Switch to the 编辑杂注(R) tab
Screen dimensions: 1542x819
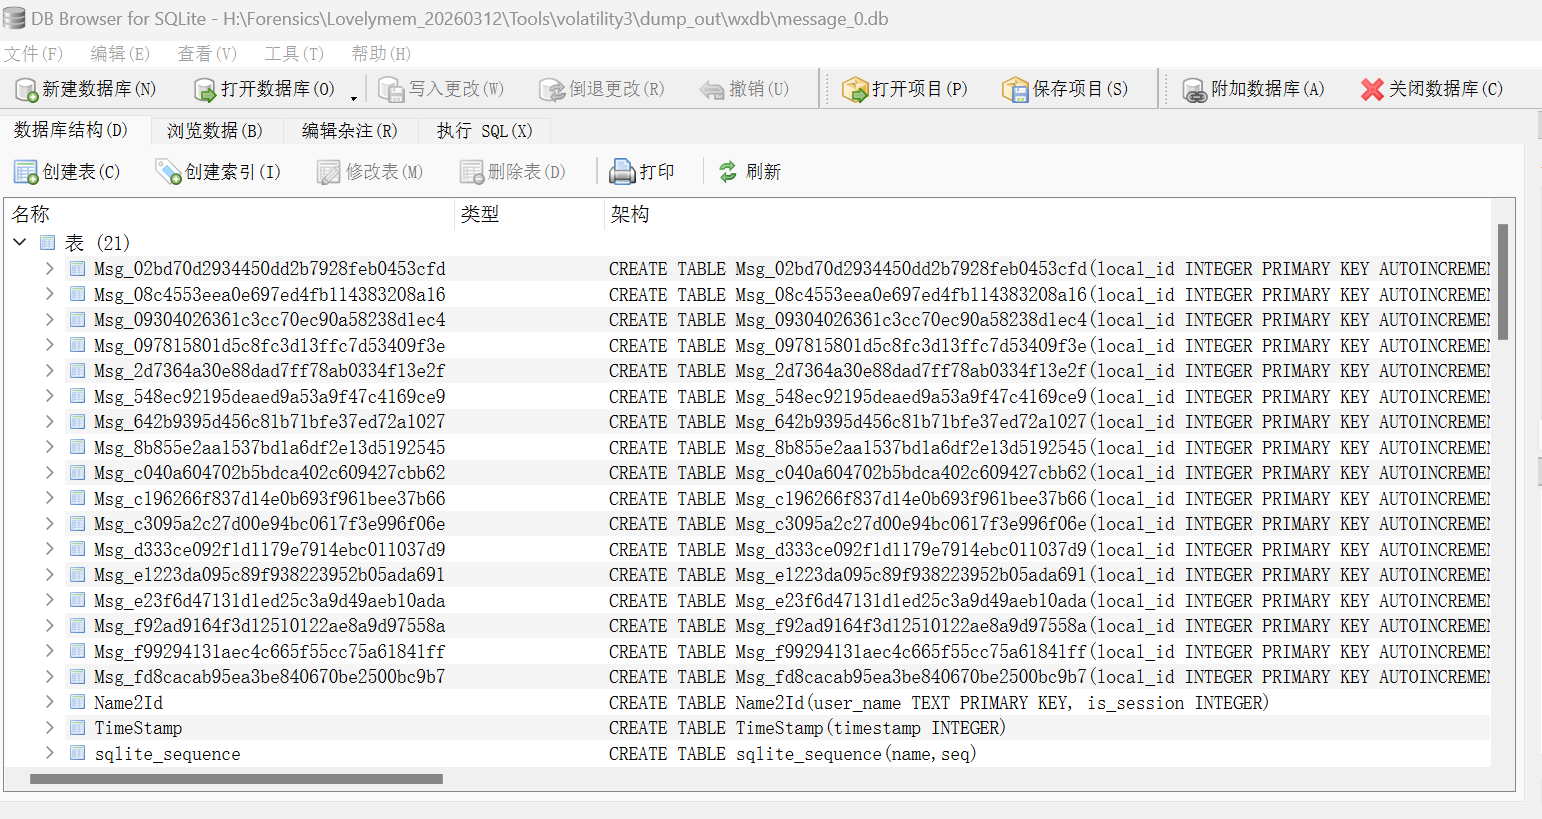click(x=350, y=131)
